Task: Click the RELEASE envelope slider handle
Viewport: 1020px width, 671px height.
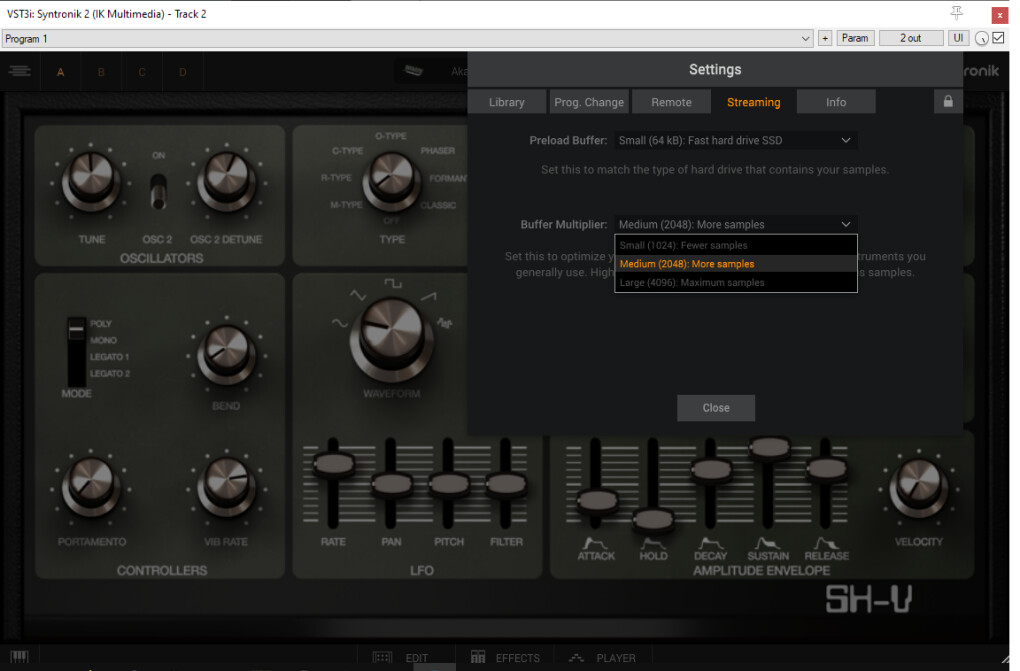Action: pos(827,469)
